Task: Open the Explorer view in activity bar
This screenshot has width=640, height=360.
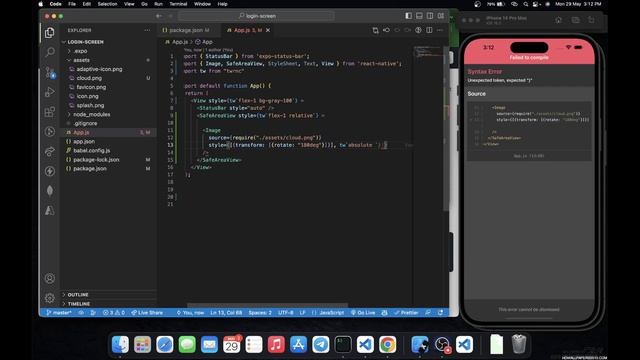Action: pos(50,33)
